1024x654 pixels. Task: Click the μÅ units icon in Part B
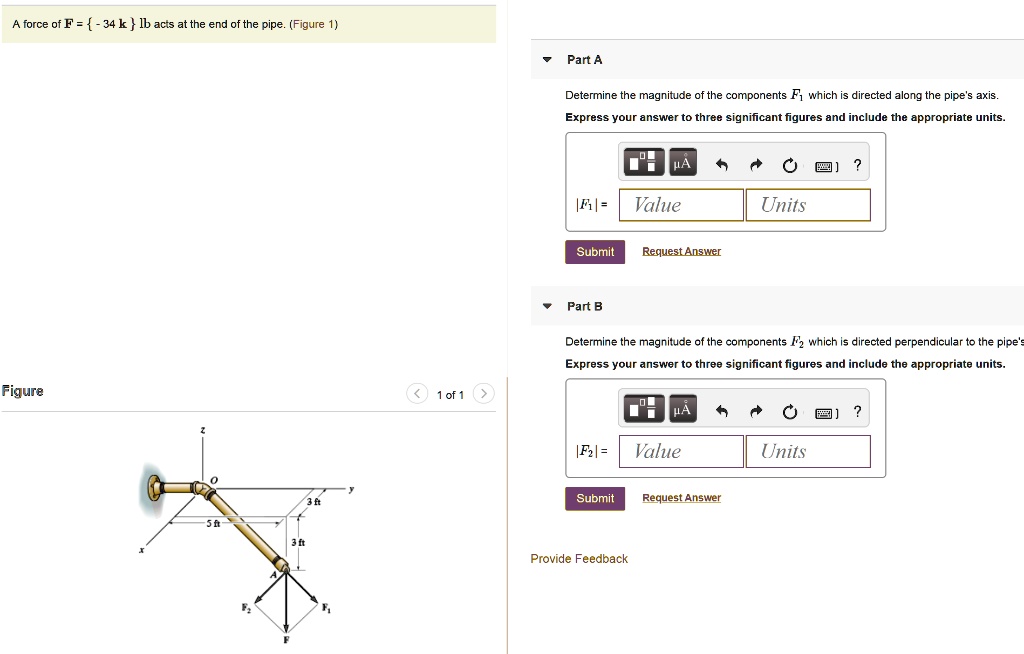click(682, 409)
